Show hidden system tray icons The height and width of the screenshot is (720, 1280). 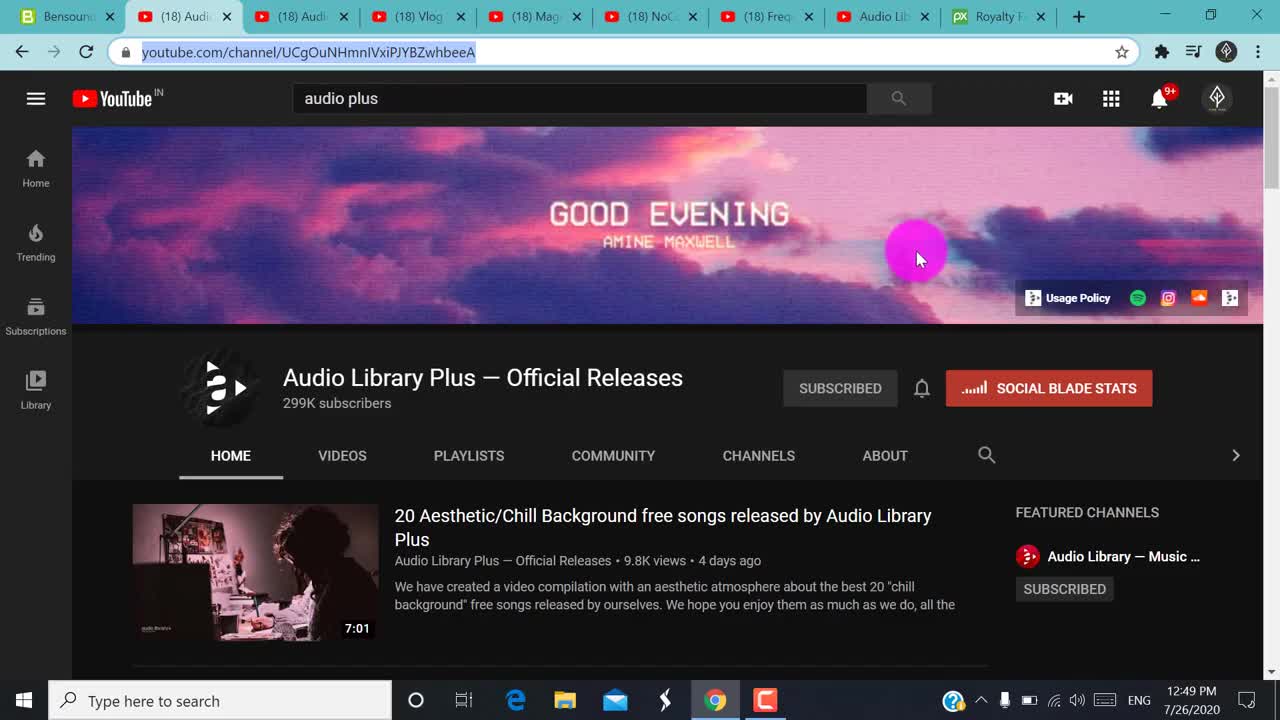[981, 700]
